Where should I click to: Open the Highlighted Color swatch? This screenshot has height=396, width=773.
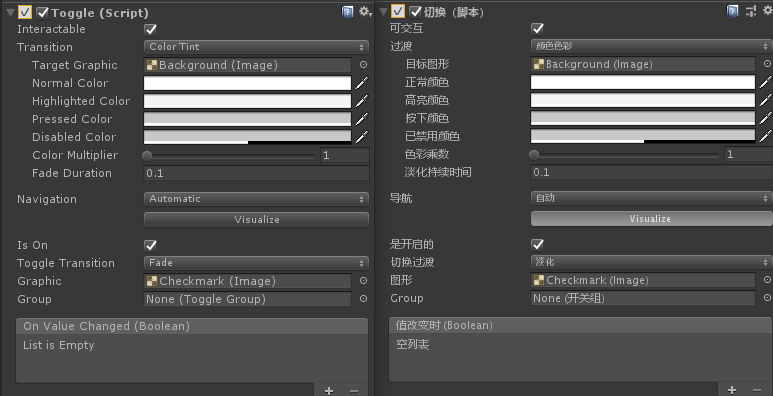coord(247,101)
